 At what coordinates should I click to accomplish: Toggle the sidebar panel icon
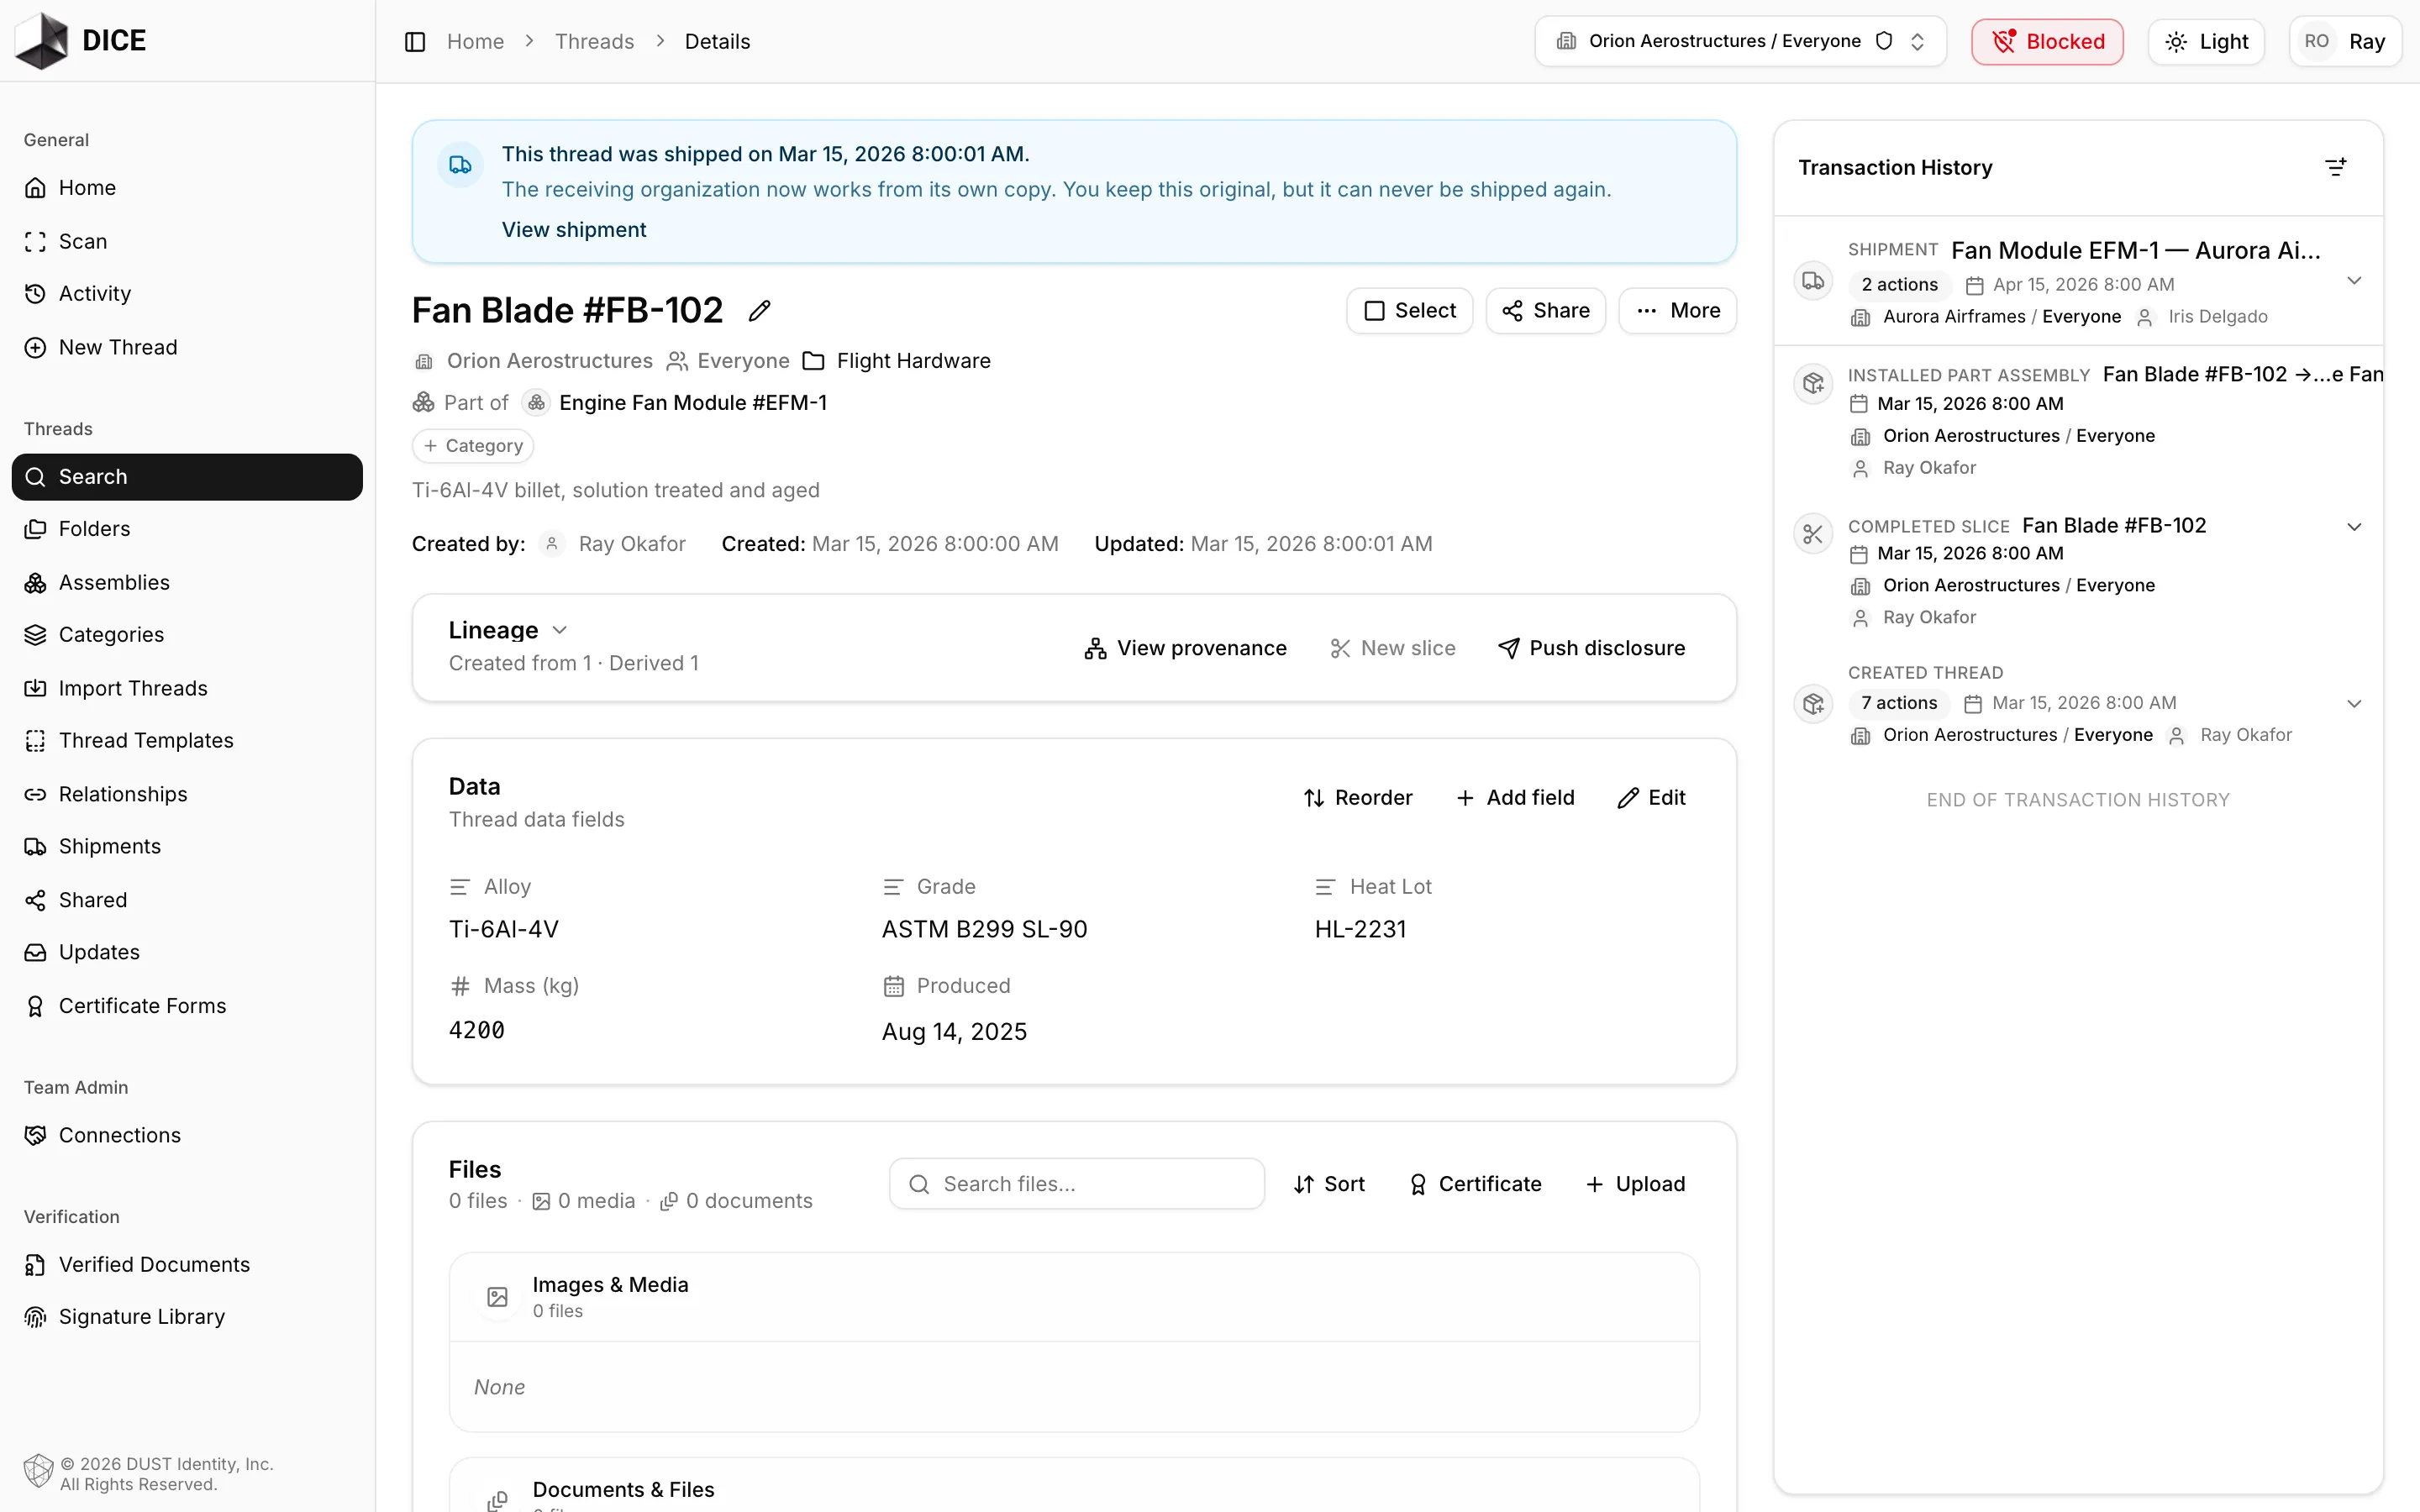(415, 41)
